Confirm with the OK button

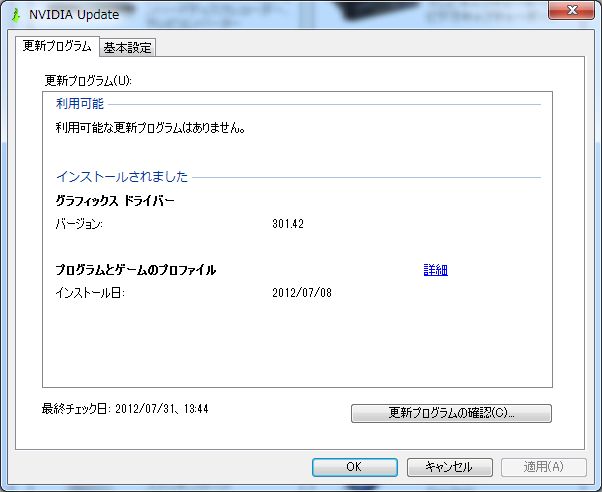click(x=354, y=467)
